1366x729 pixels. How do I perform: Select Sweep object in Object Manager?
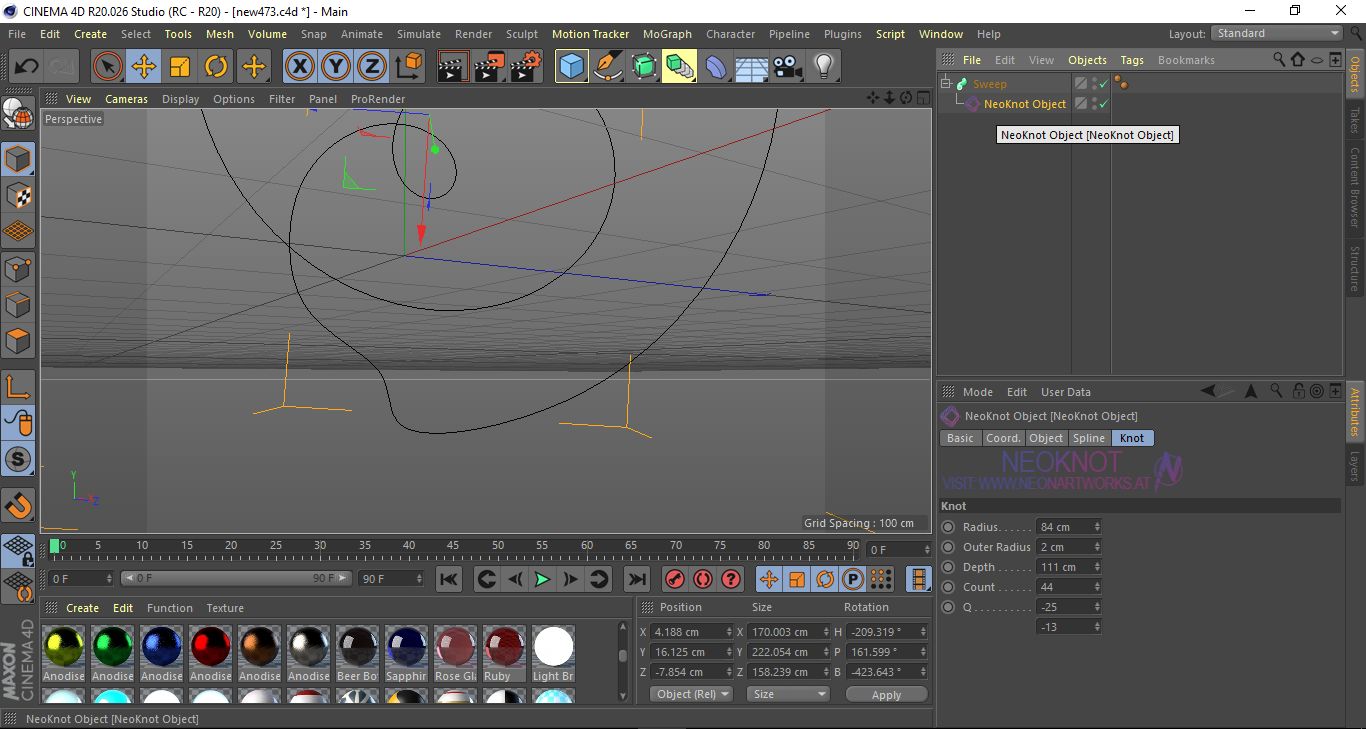click(990, 84)
